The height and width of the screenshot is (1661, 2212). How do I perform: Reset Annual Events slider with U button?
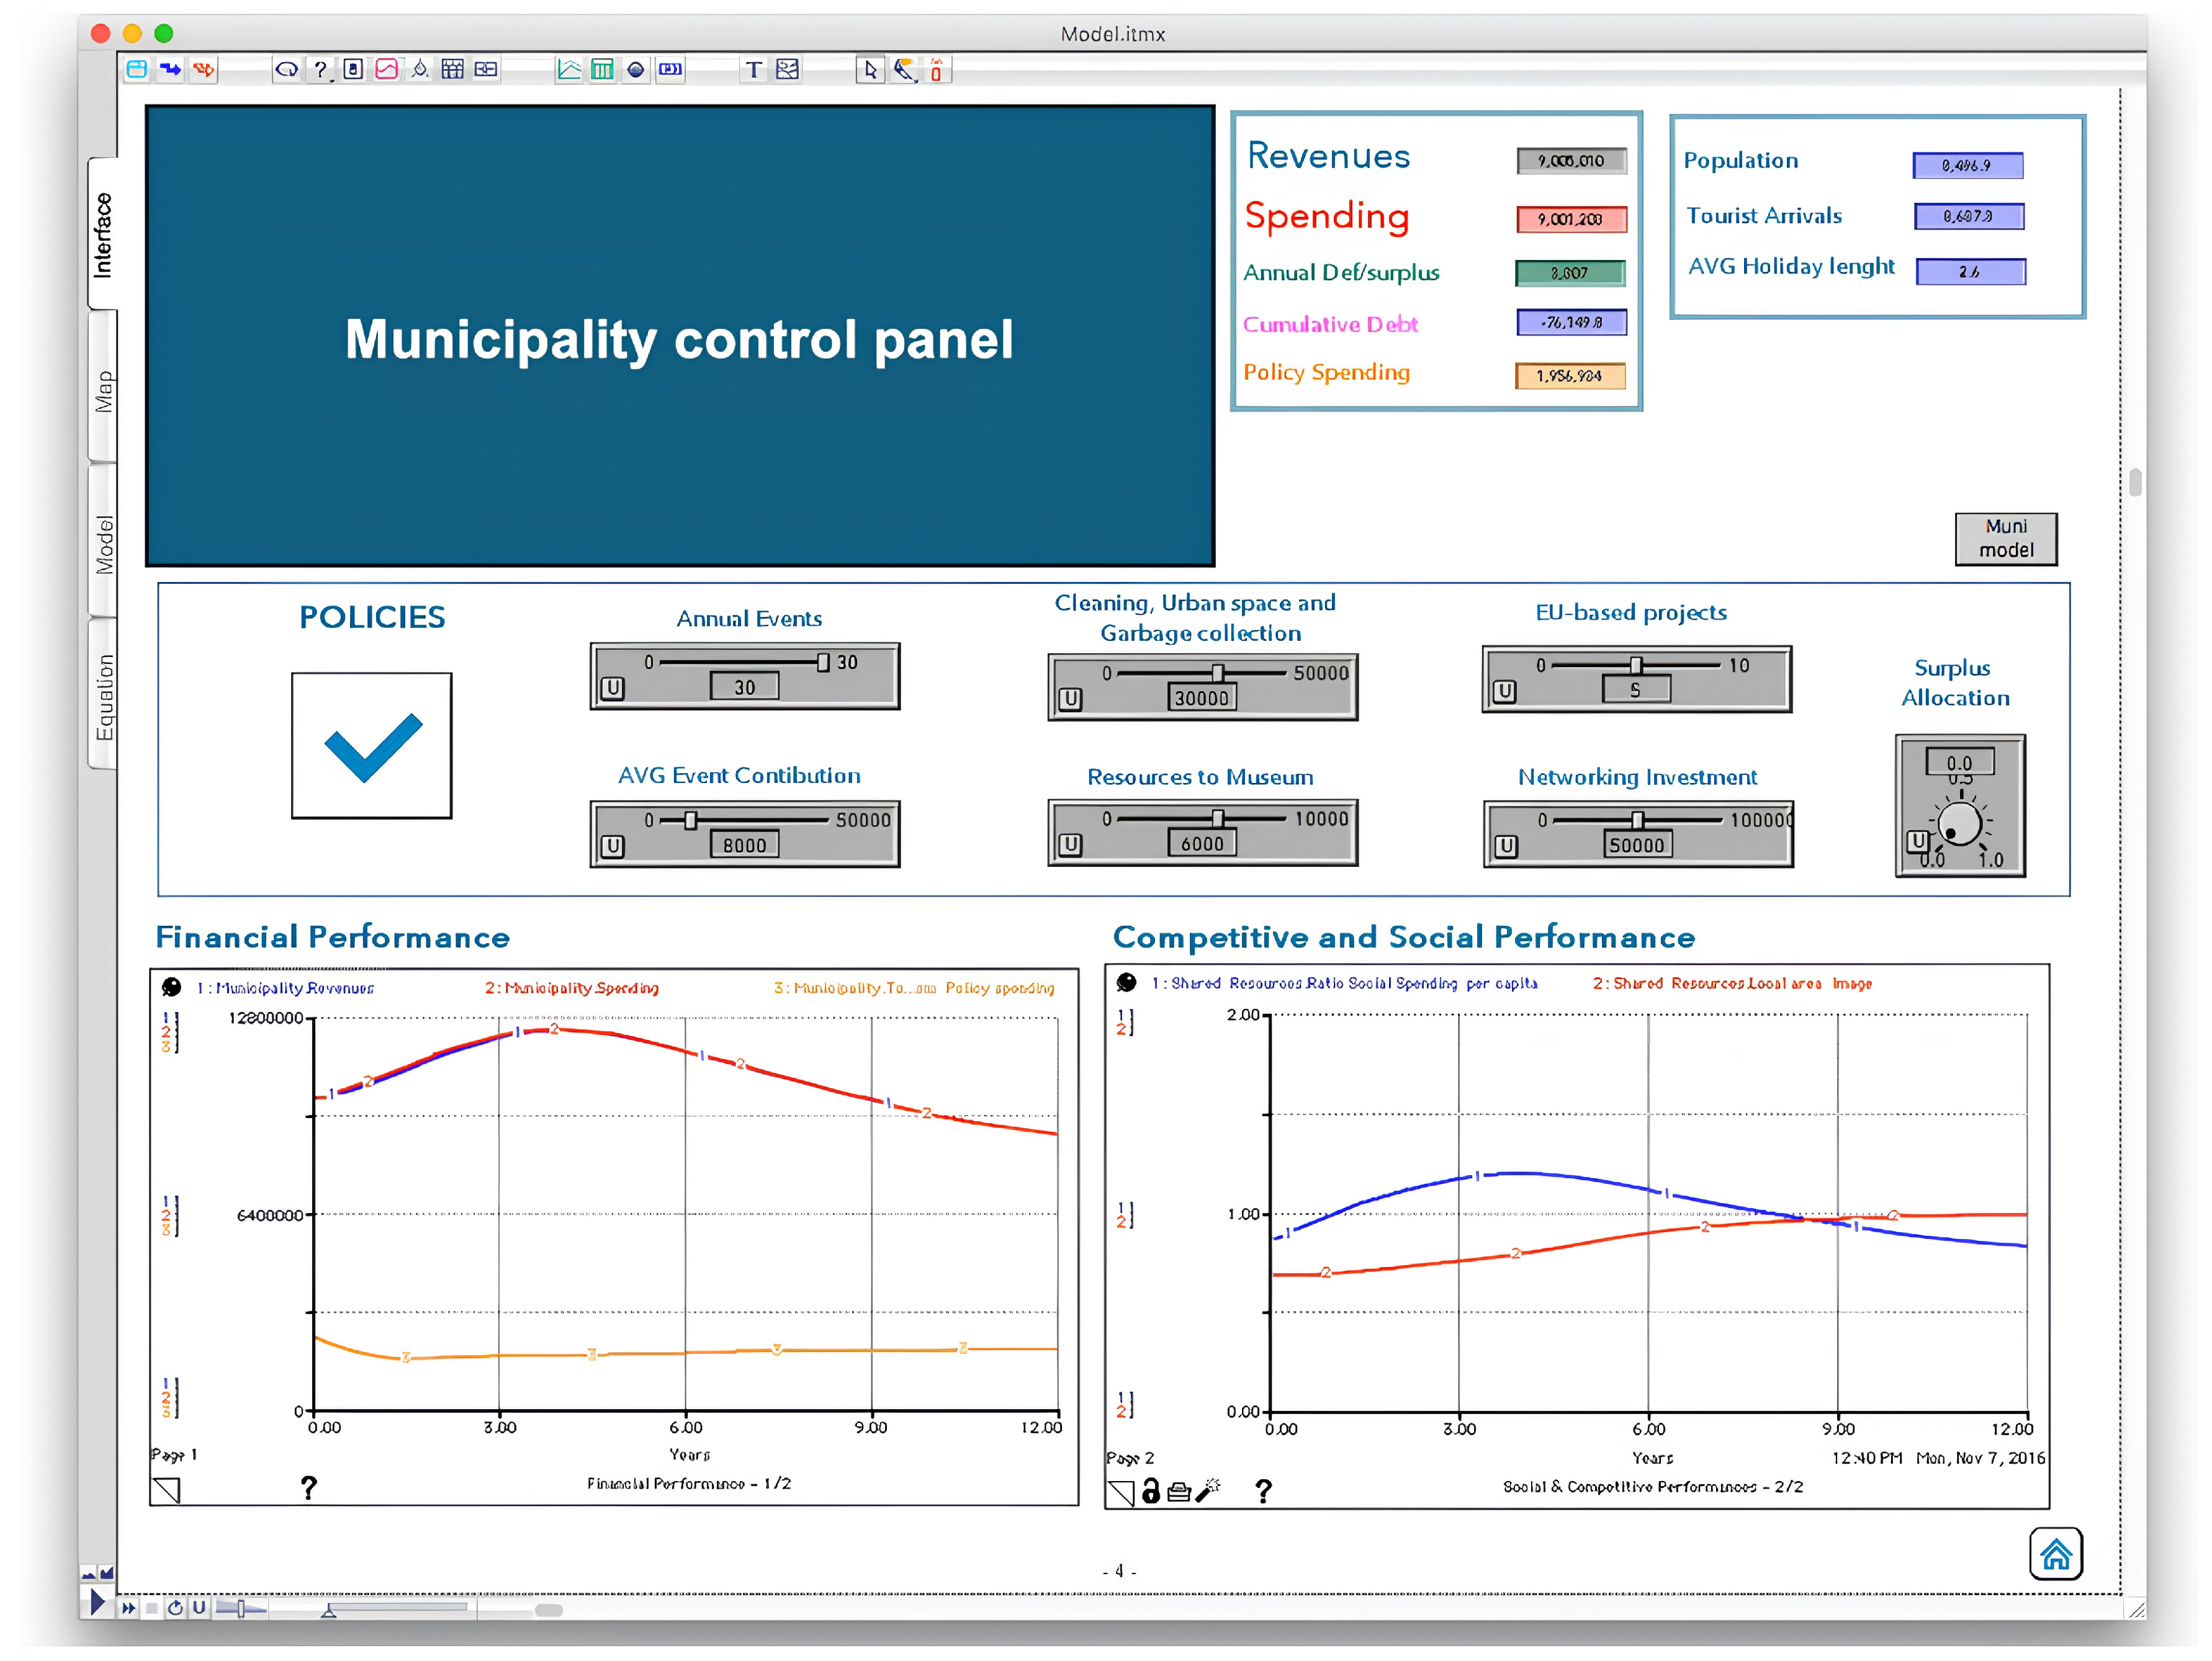pos(612,688)
